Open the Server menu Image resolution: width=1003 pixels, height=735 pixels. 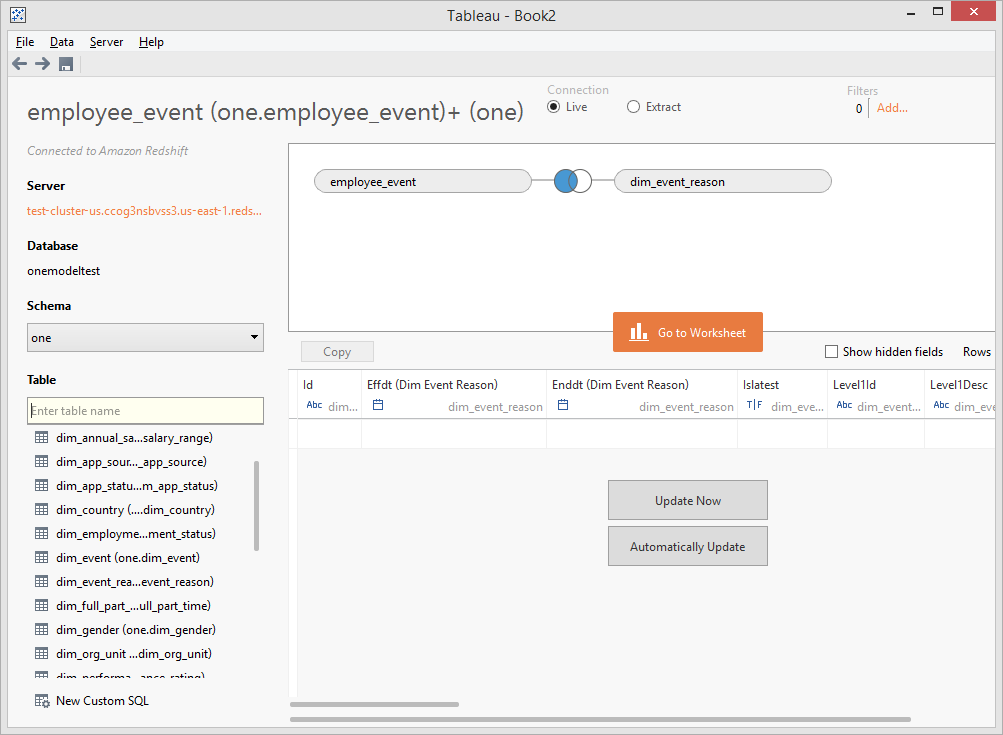coord(106,42)
